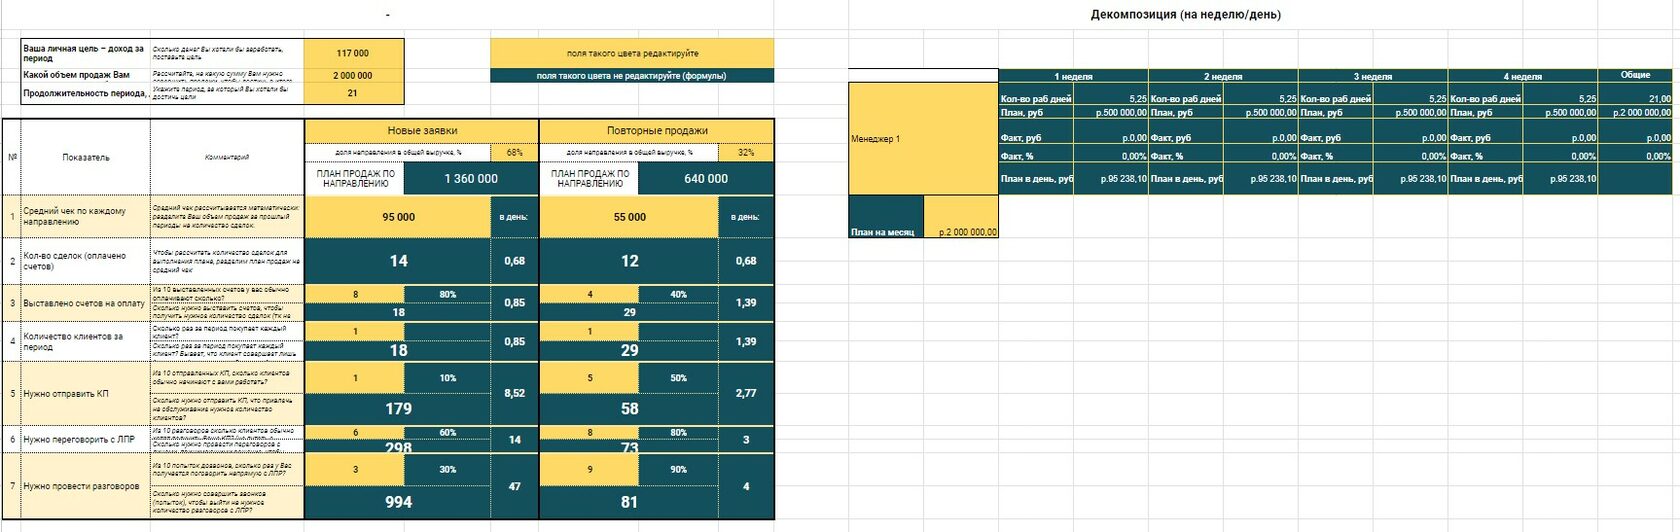This screenshot has width=1680, height=532.
Task: Select the sales volume cell 2 000 000
Action: tap(353, 75)
